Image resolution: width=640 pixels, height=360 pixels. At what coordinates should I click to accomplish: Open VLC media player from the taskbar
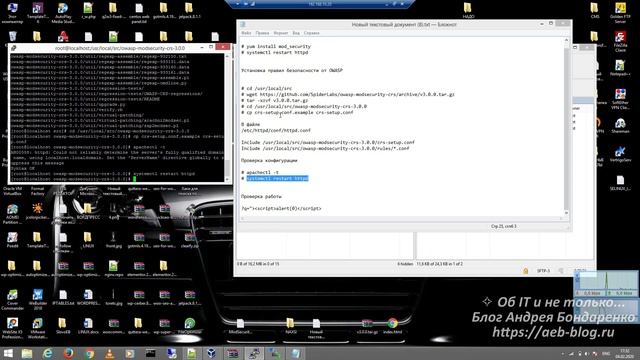(x=109, y=353)
